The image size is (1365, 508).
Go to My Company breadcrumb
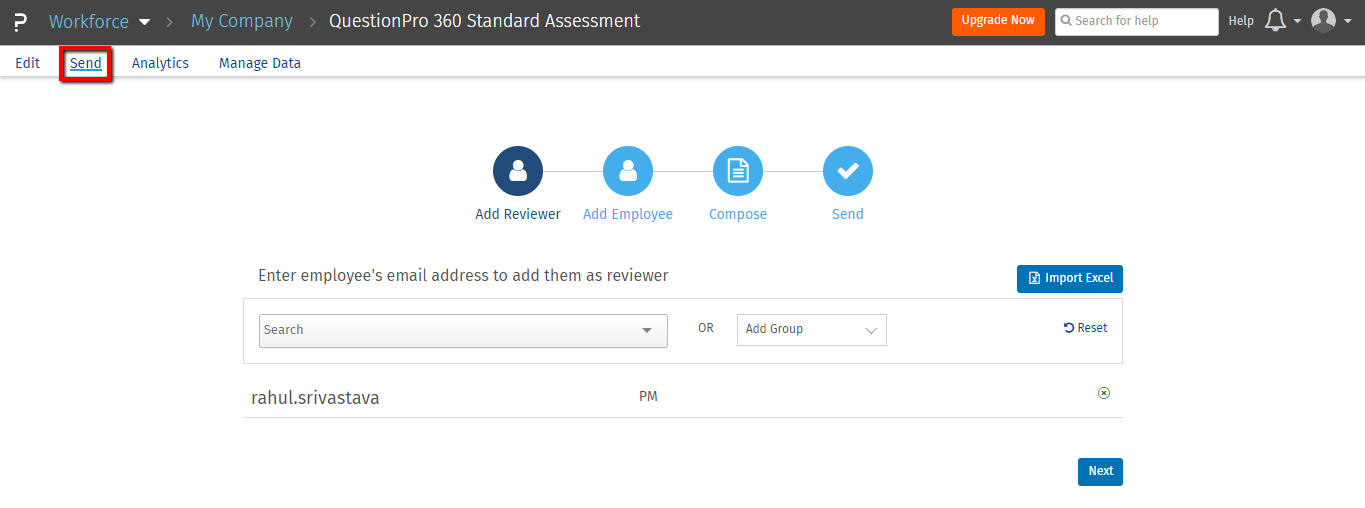pos(242,21)
